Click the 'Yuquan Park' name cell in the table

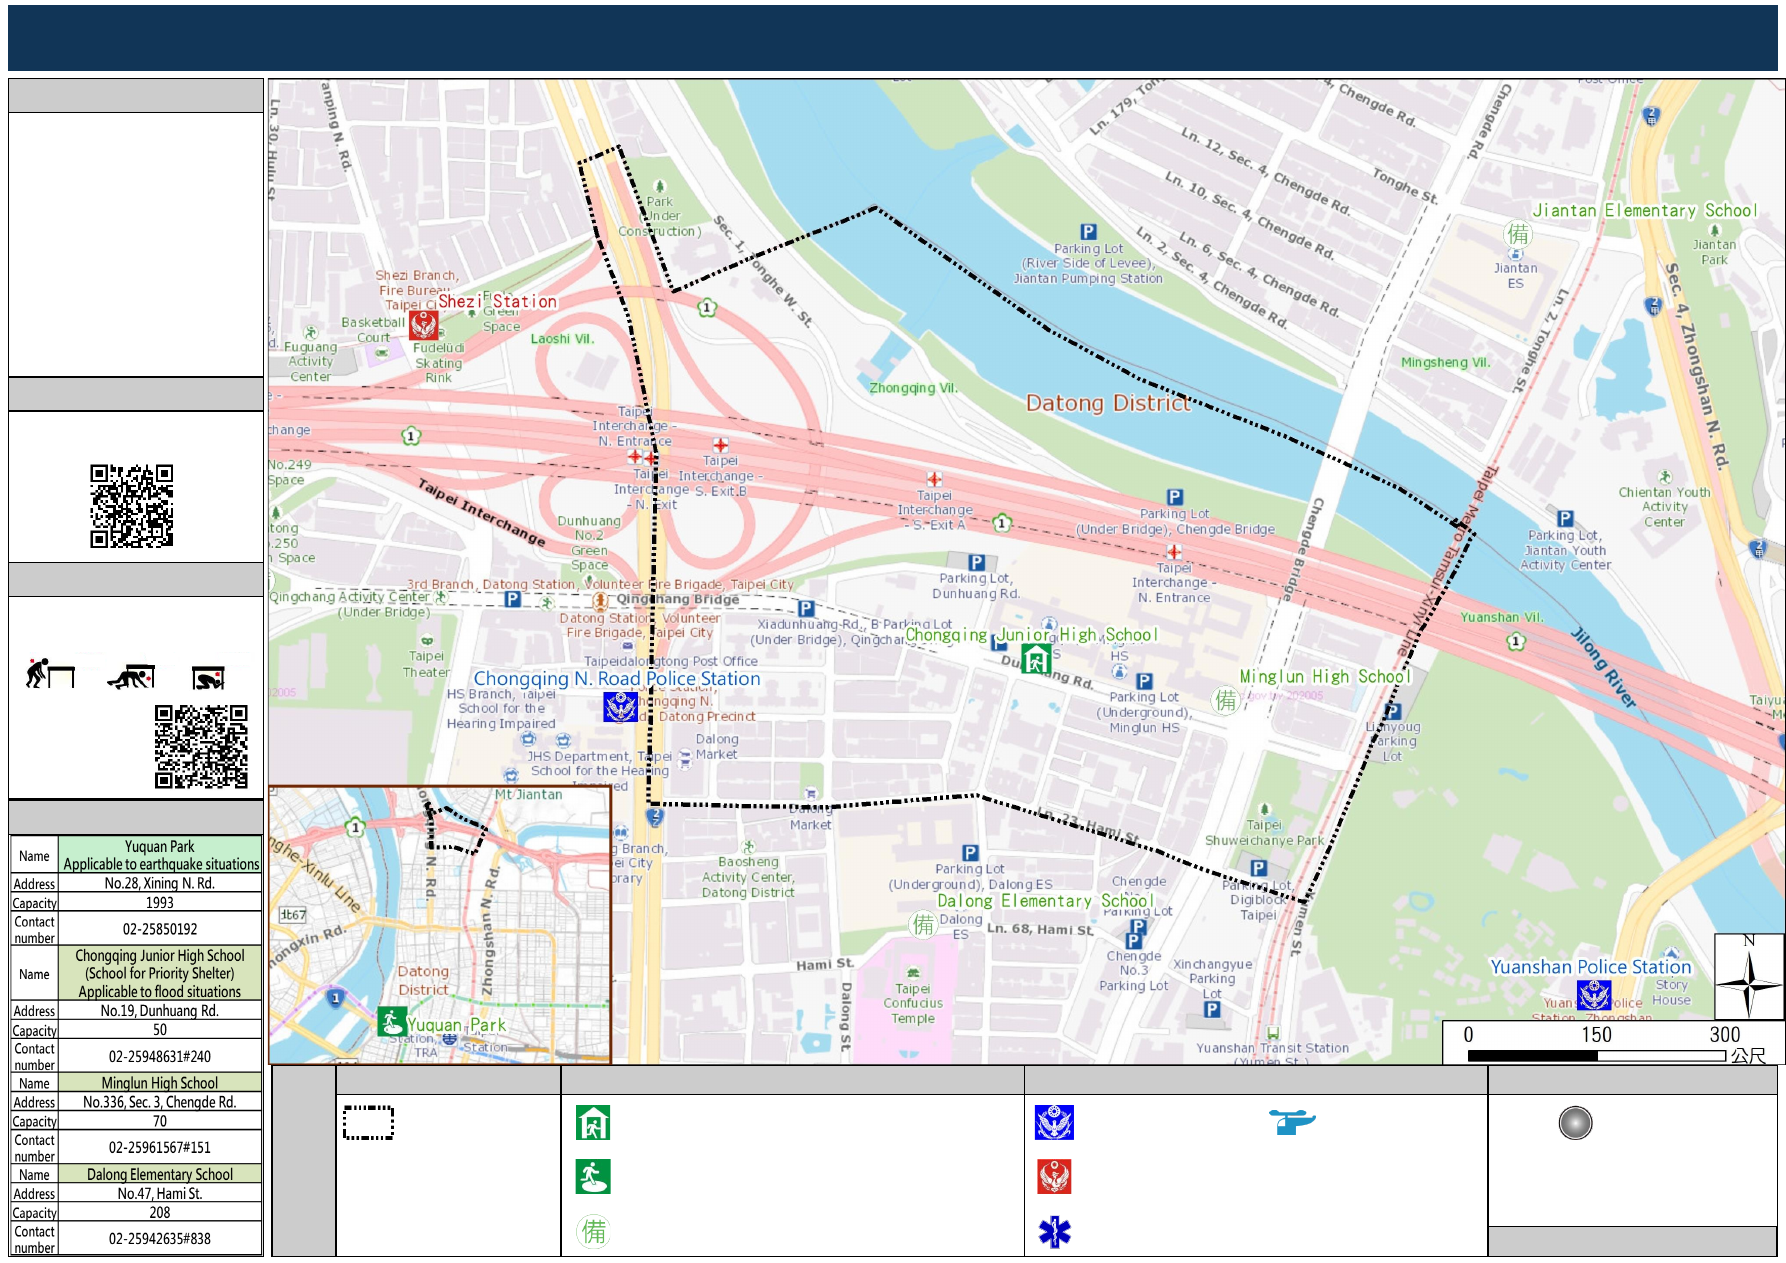160,855
